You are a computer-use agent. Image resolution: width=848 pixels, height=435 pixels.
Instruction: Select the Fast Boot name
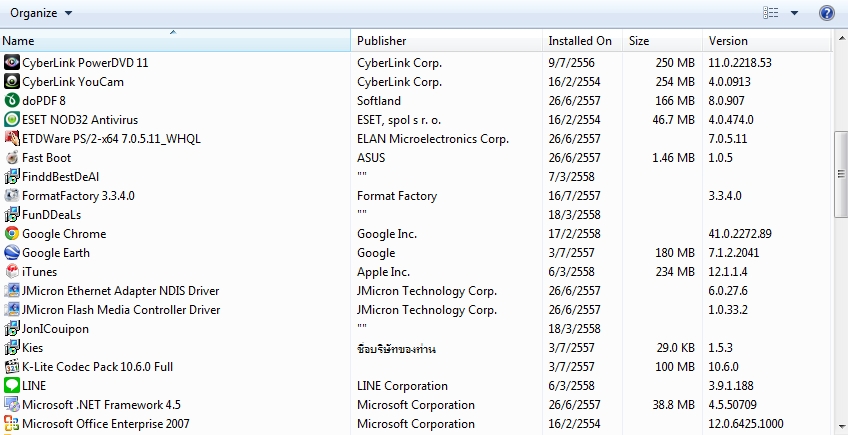pos(47,157)
